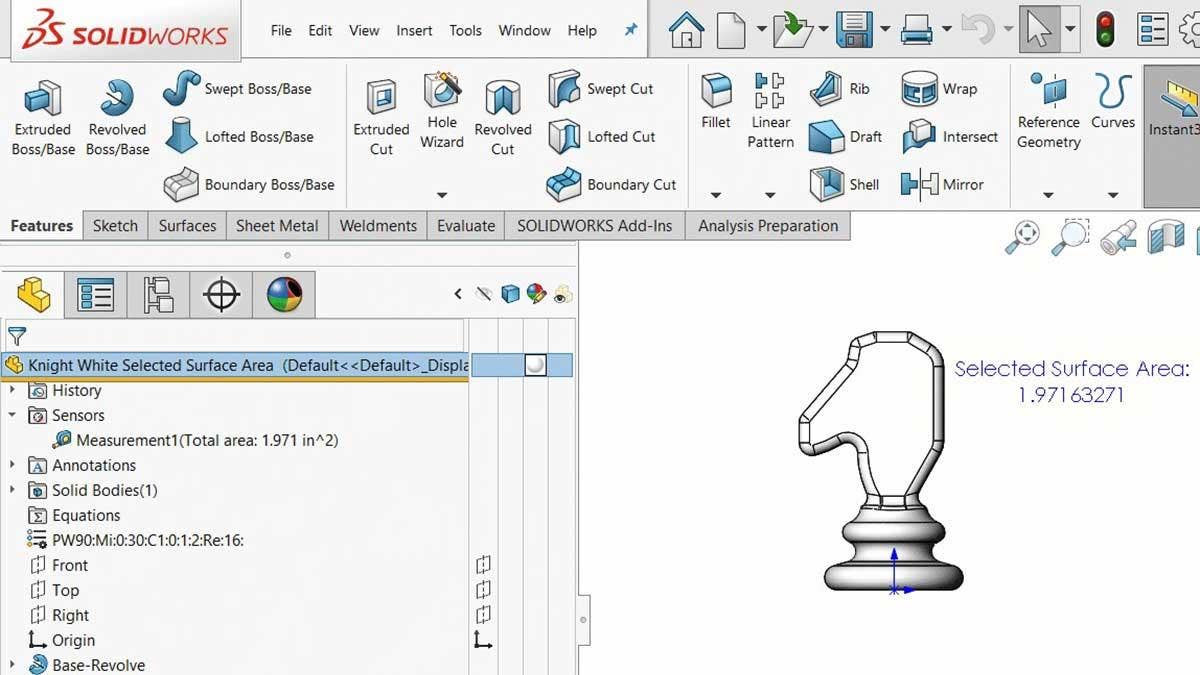Open the Curves tool
This screenshot has width=1200, height=675.
point(1113,101)
